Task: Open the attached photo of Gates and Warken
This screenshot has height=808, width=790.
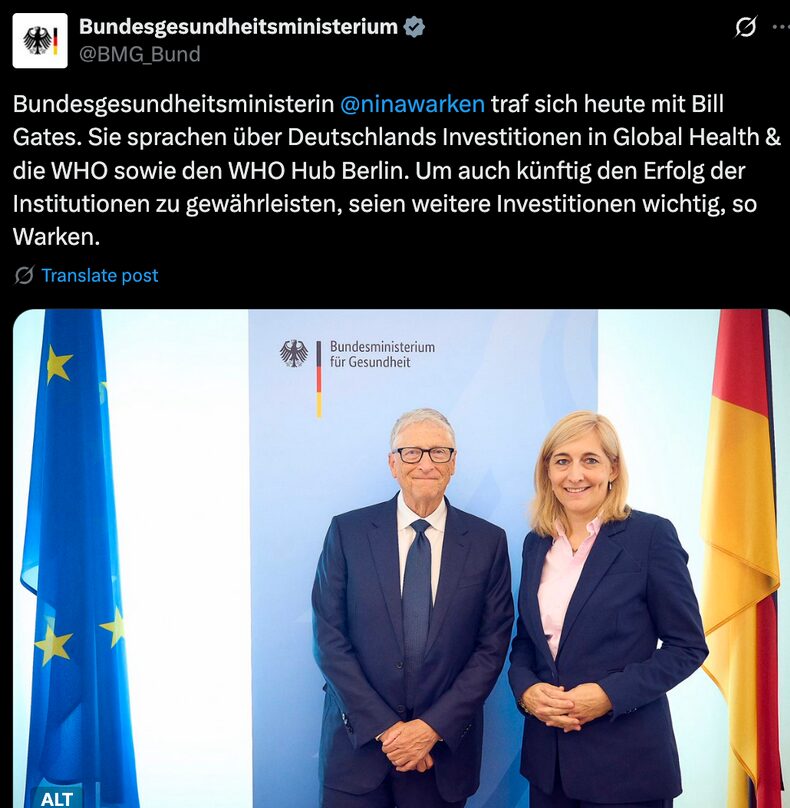Action: [x=401, y=559]
